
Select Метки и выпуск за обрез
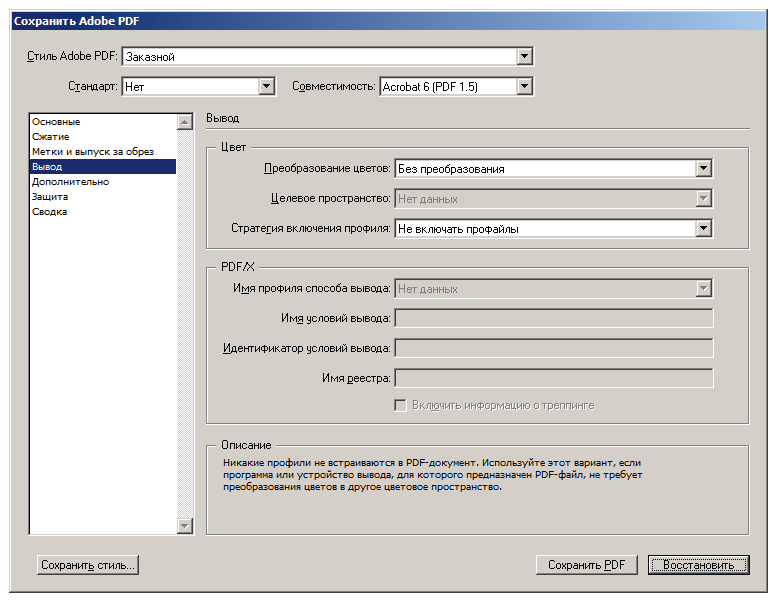click(103, 152)
